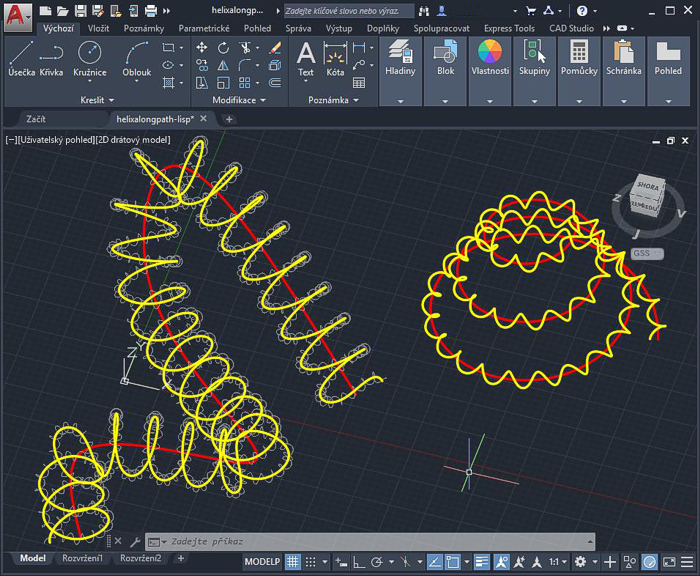The height and width of the screenshot is (576, 700).
Task: Expand the Poznámka panel
Action: tap(333, 100)
